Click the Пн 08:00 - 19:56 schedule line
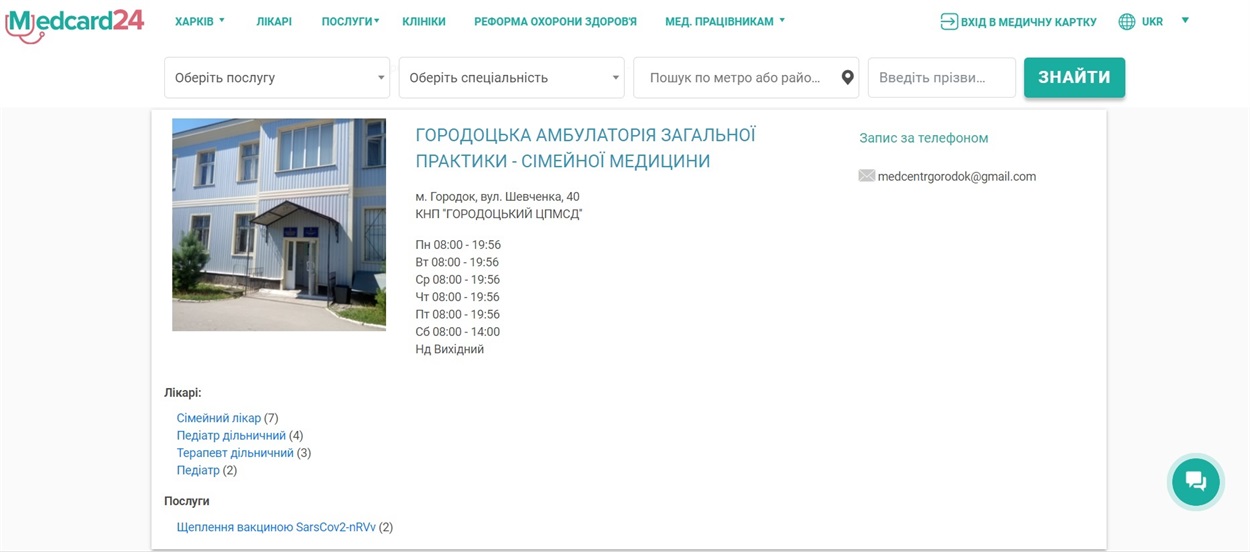Viewport: 1250px width, 552px height. pyautogui.click(x=458, y=245)
